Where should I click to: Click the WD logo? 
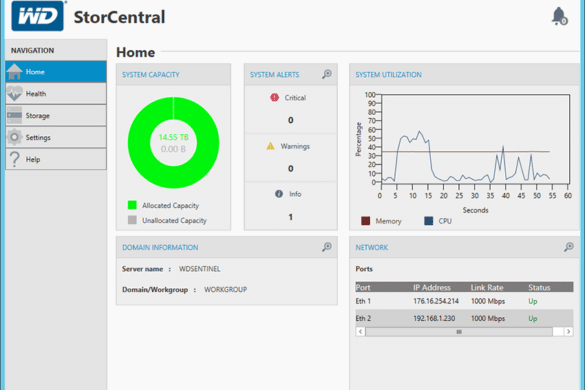coord(38,16)
